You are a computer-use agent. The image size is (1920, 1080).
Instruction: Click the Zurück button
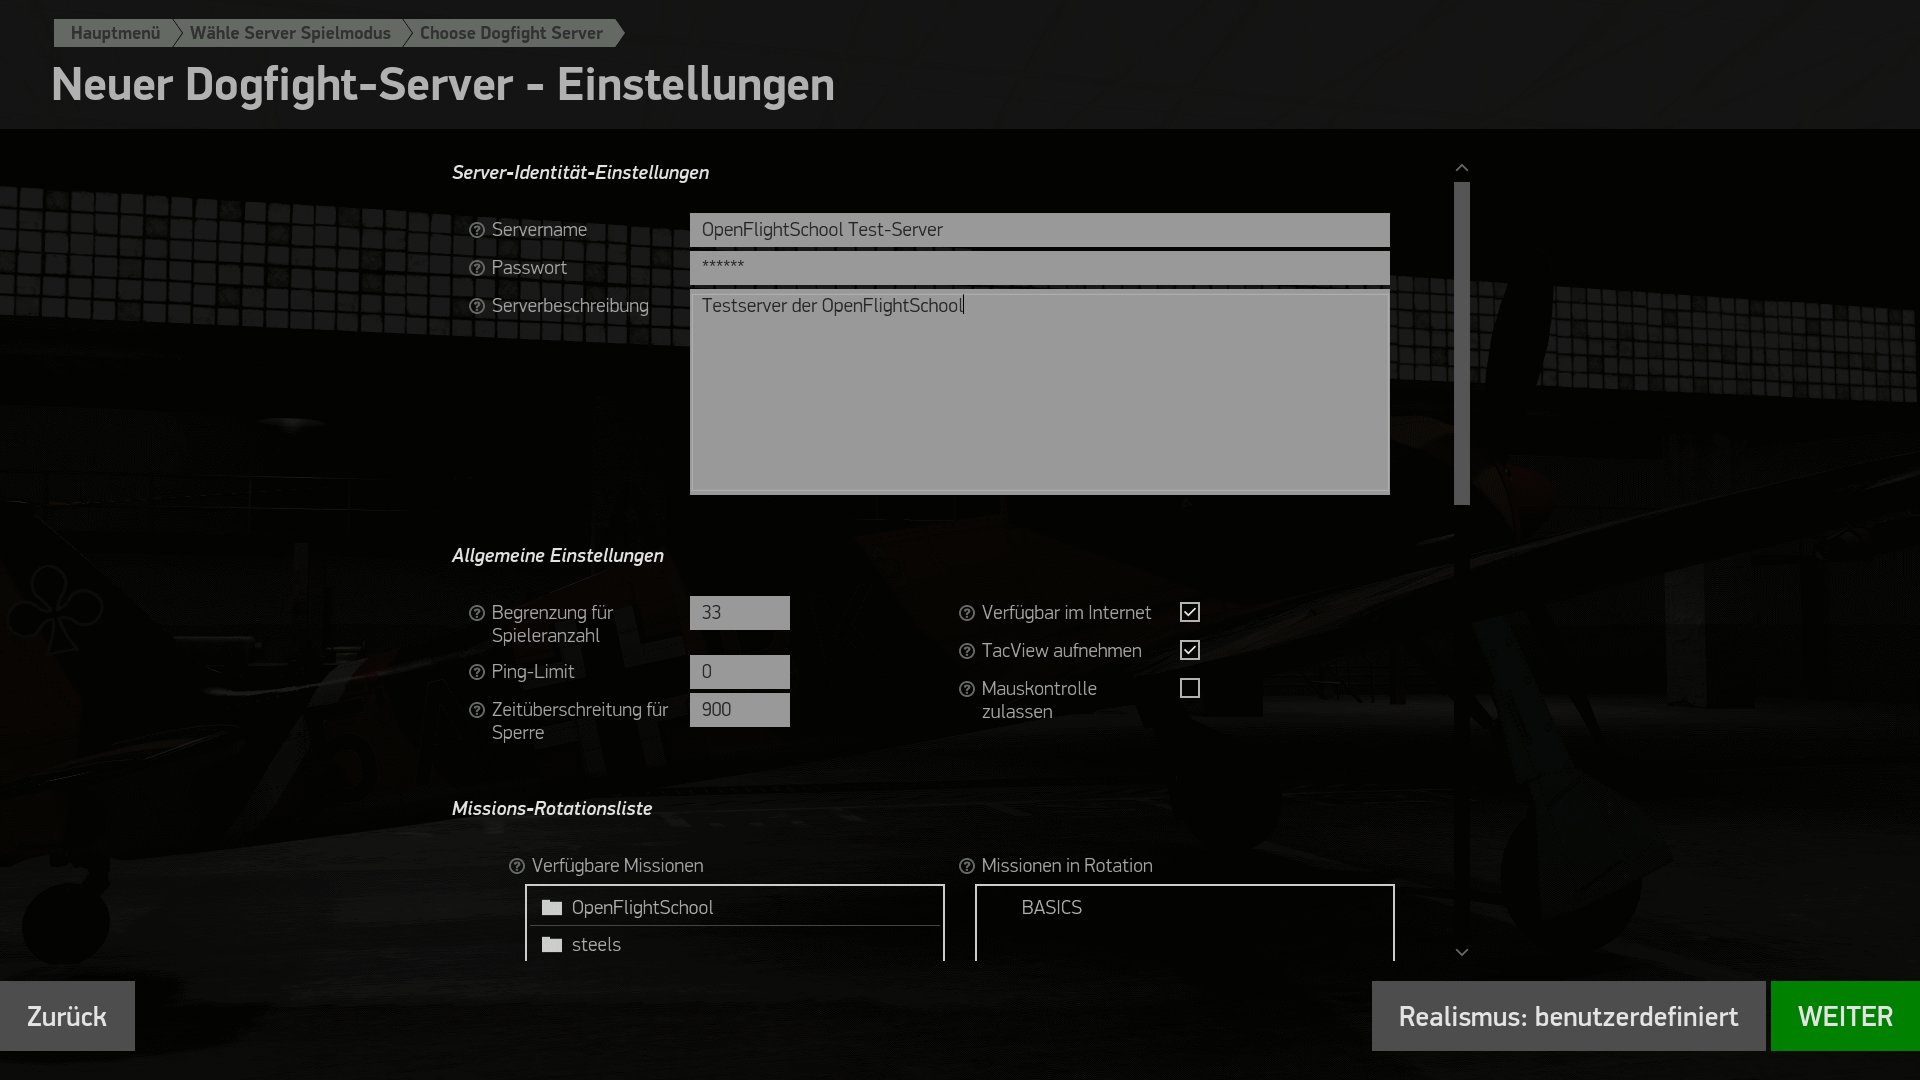click(67, 1016)
